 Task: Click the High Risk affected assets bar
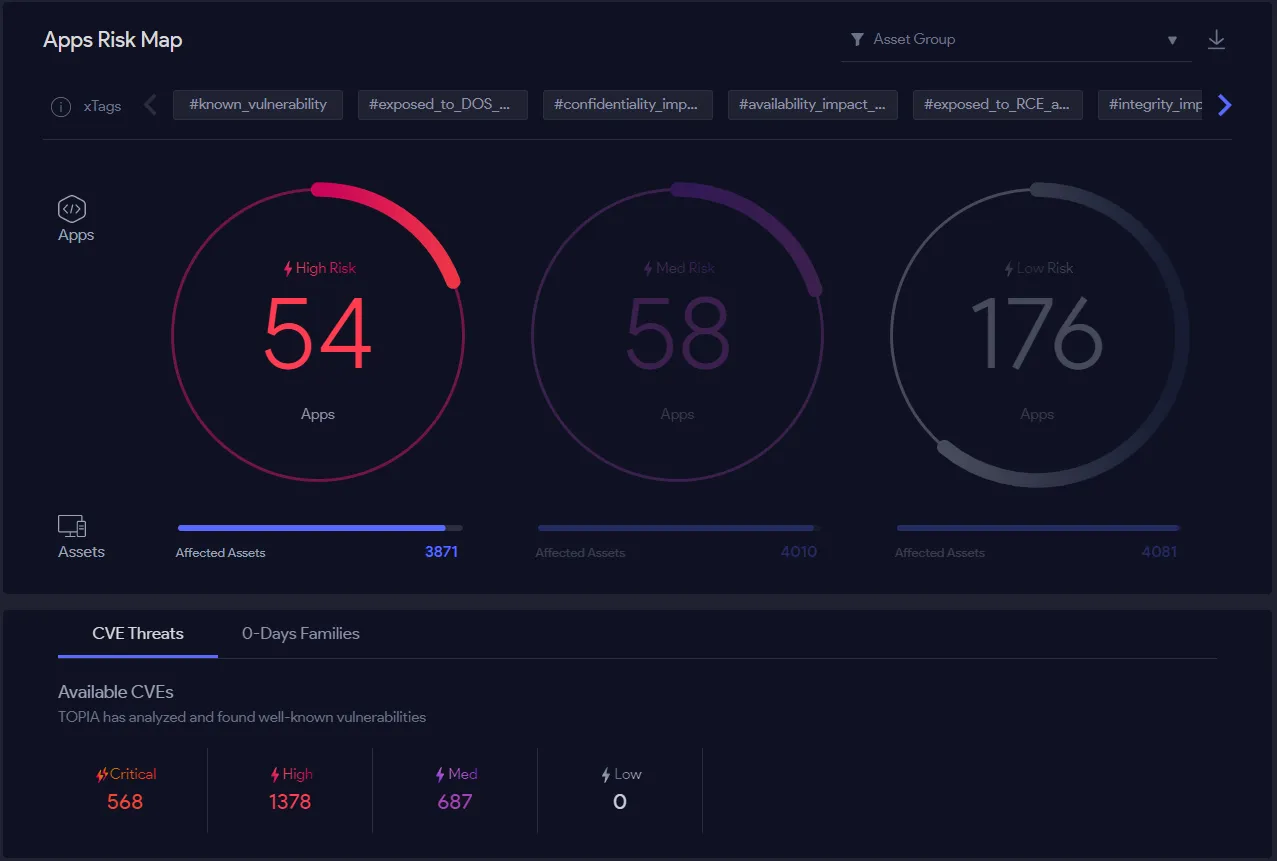pos(319,528)
